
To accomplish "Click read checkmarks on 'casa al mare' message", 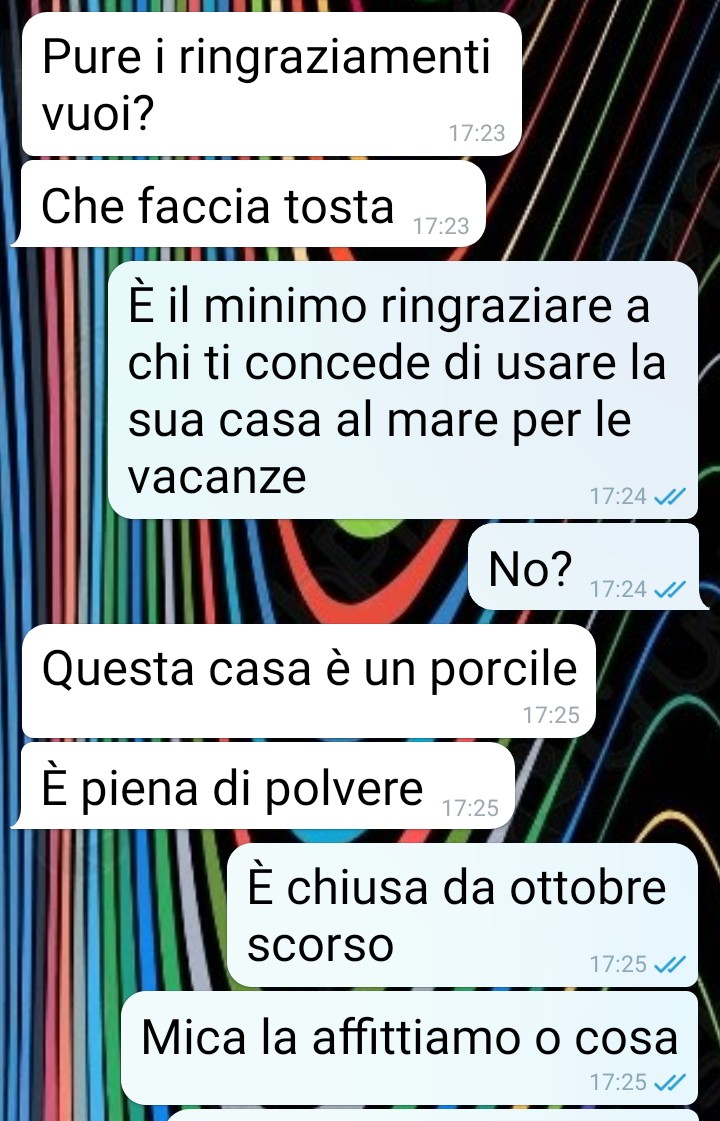I will click(670, 496).
